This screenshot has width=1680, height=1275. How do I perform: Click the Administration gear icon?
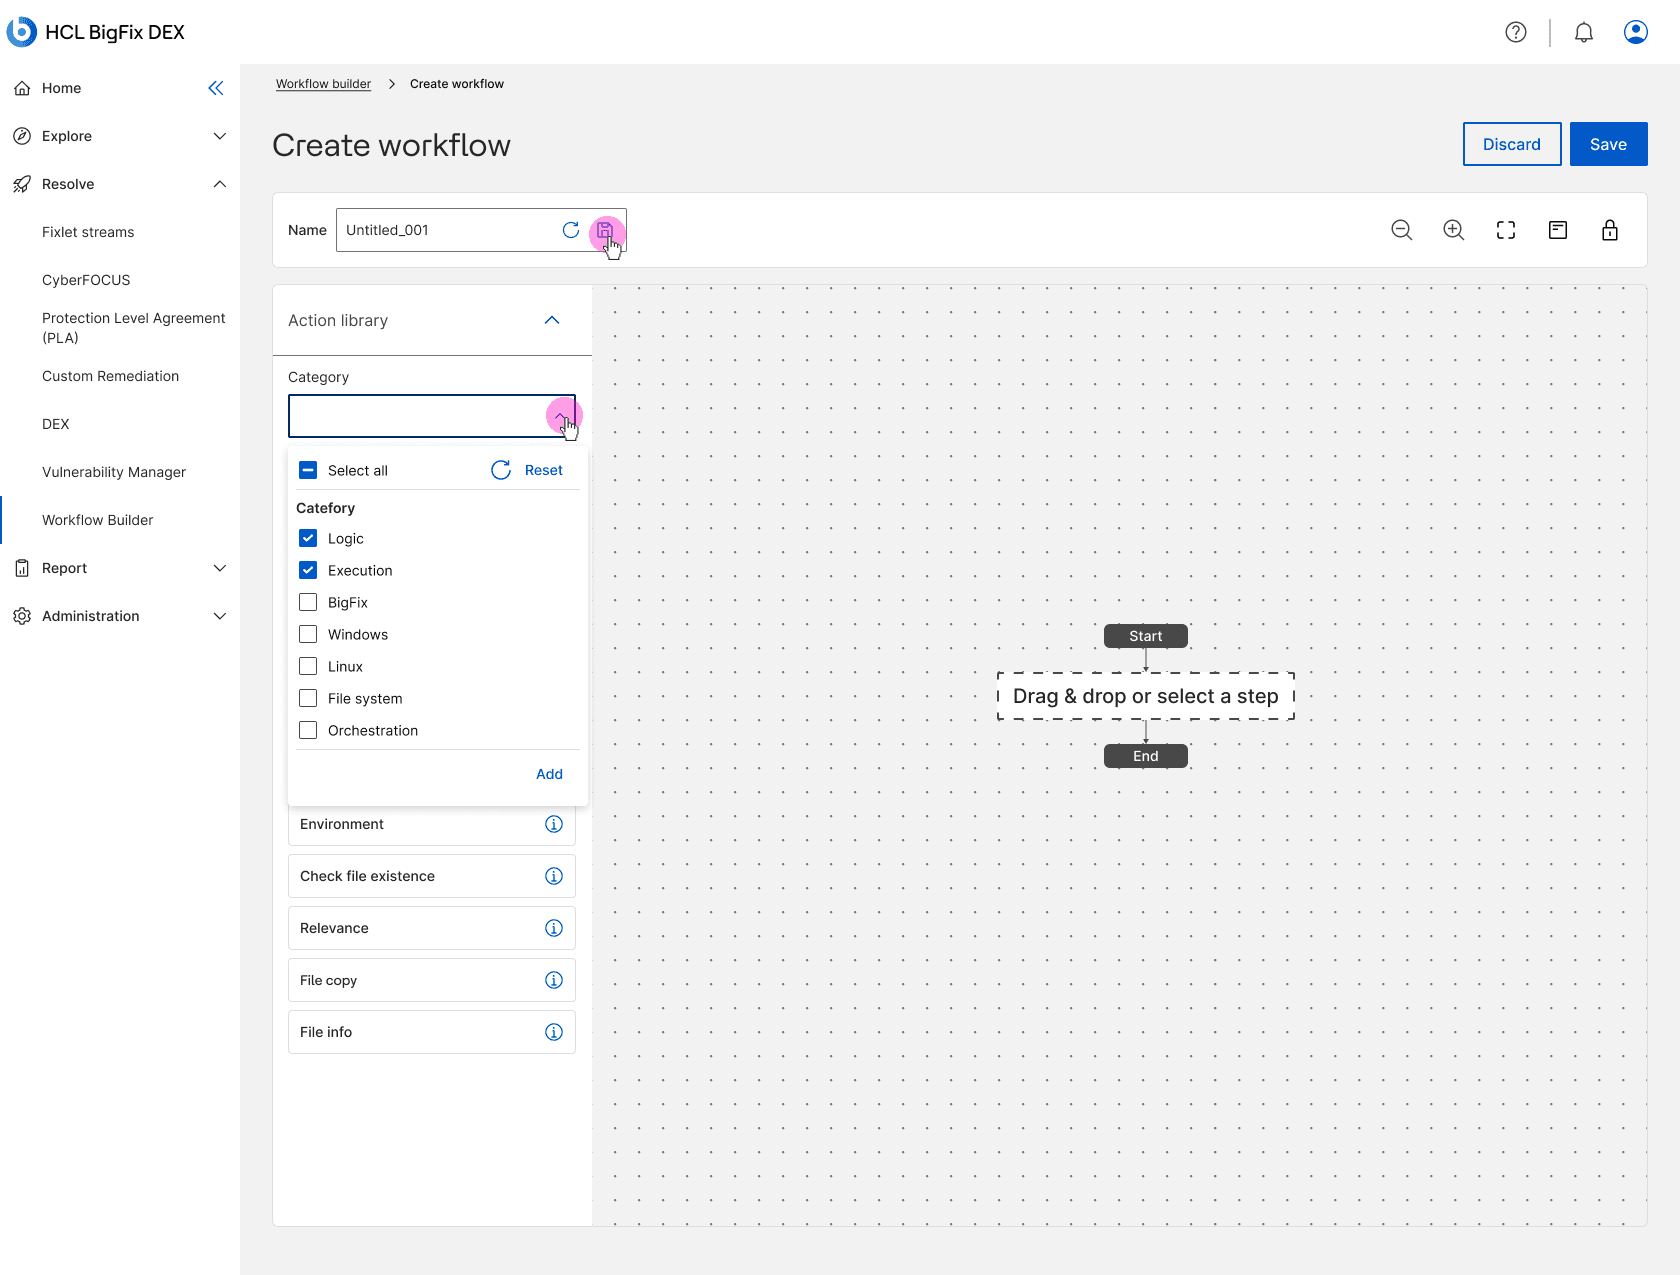22,616
